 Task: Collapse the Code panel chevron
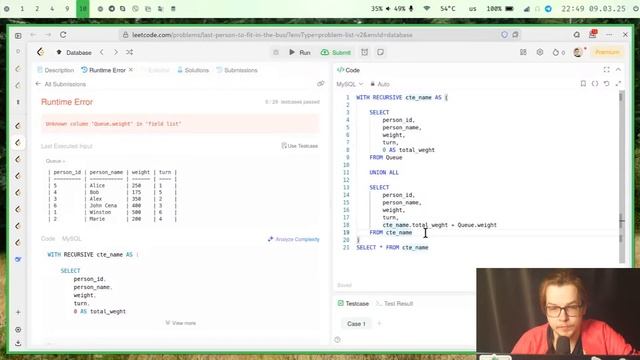click(x=618, y=70)
